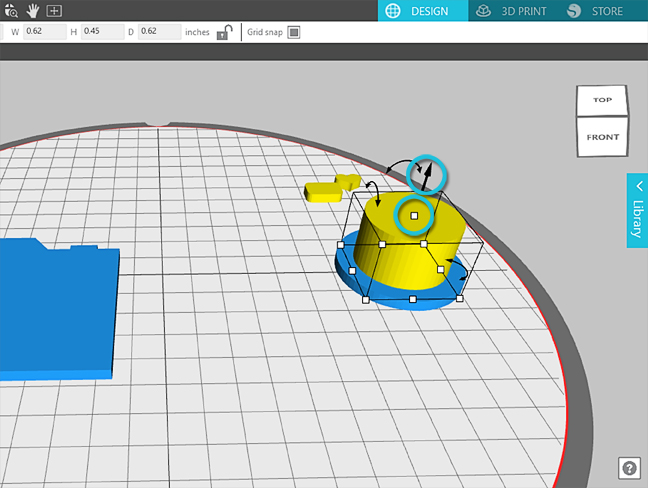Click the D depth field

click(160, 31)
